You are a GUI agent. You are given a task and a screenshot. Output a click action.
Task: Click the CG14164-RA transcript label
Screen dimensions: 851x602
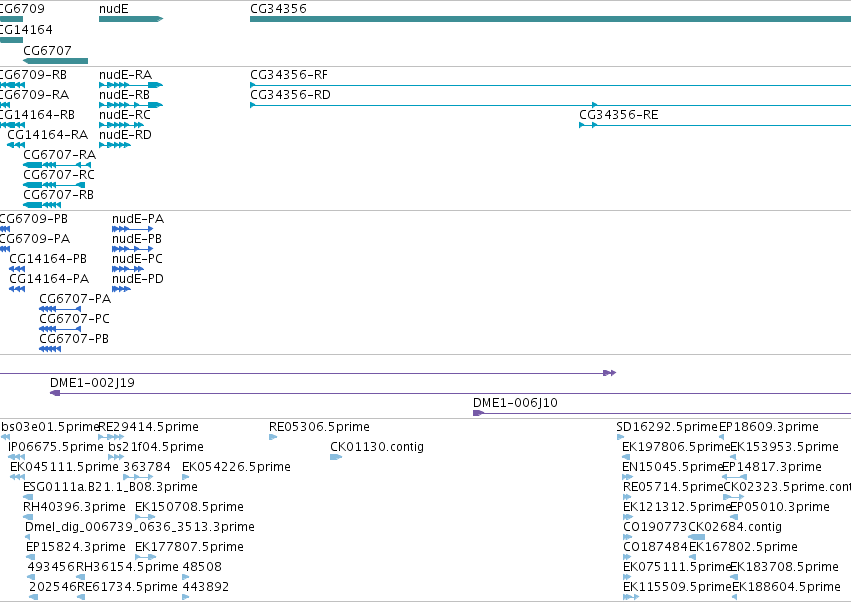(47, 135)
